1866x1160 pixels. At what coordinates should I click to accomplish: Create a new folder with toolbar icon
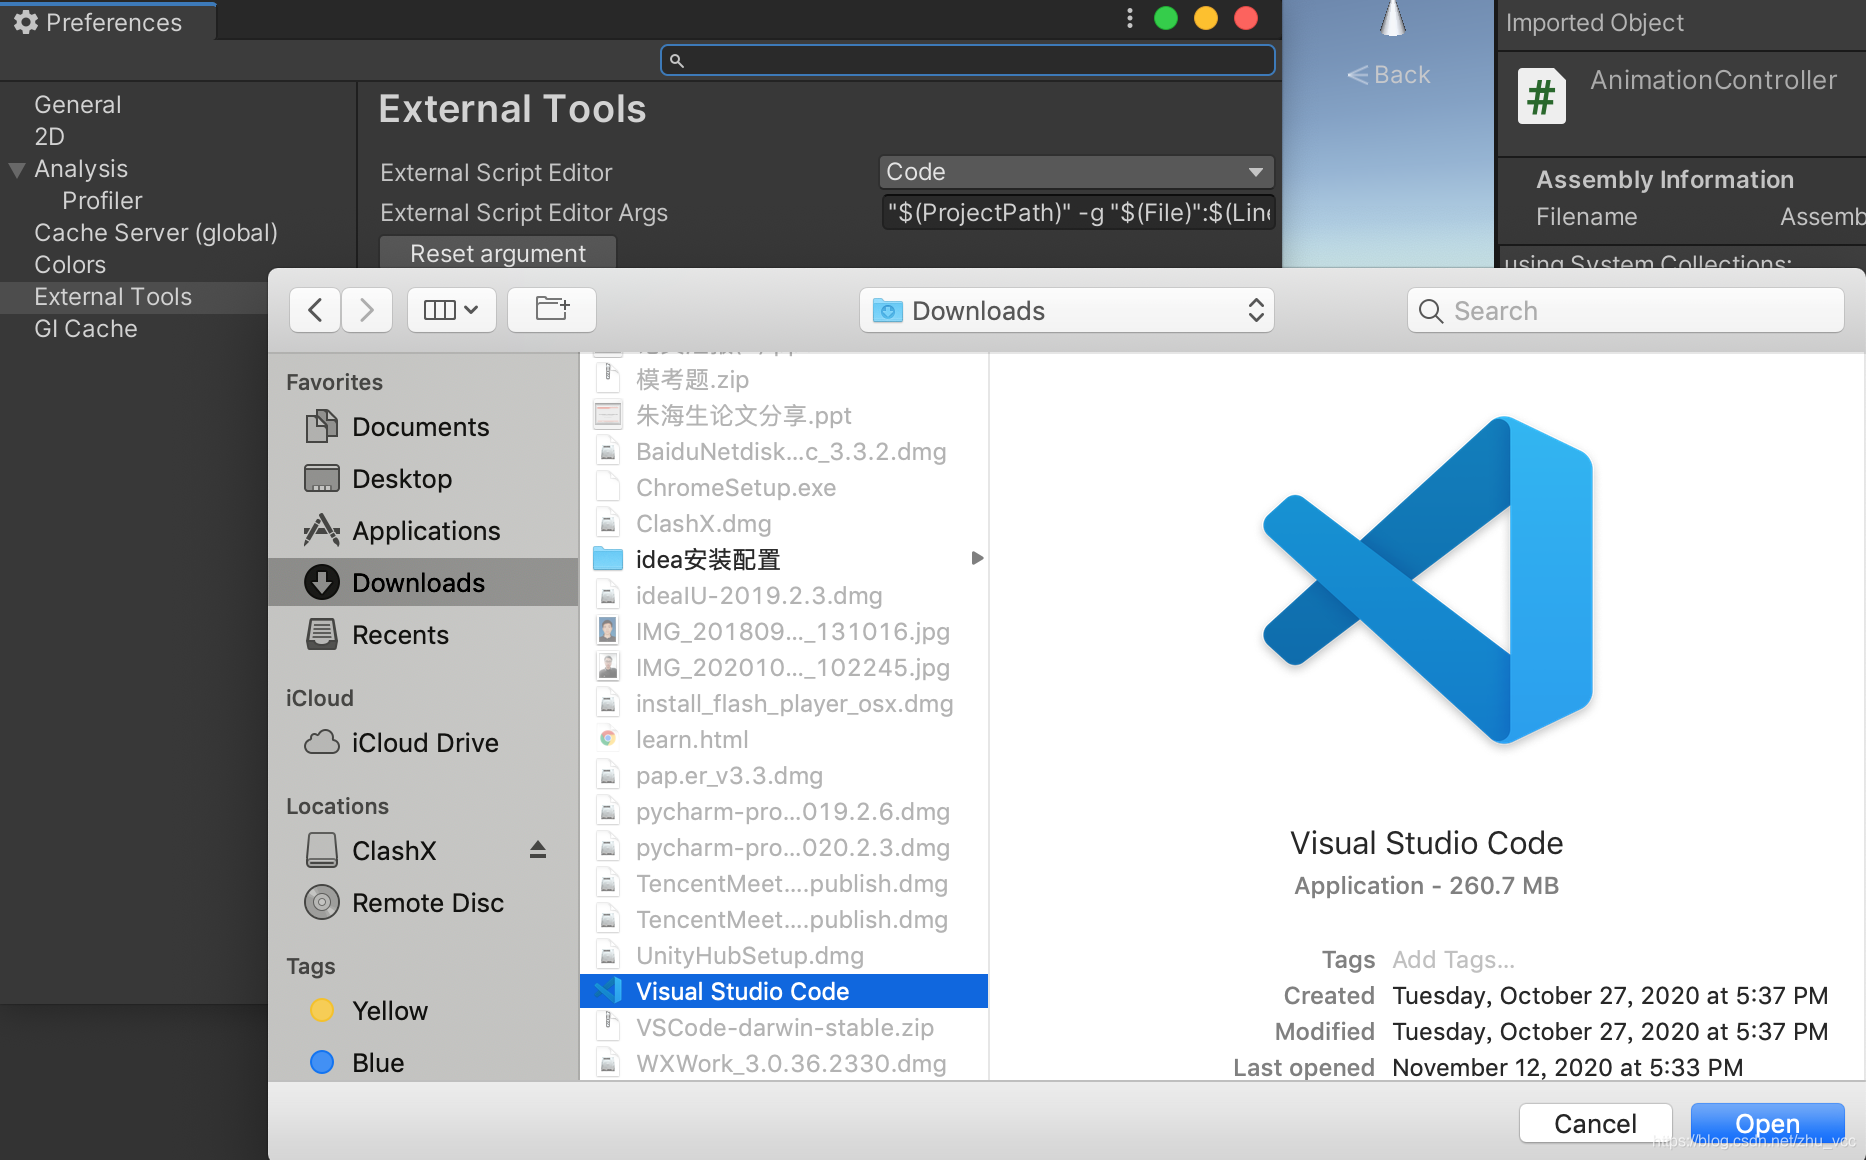point(552,310)
